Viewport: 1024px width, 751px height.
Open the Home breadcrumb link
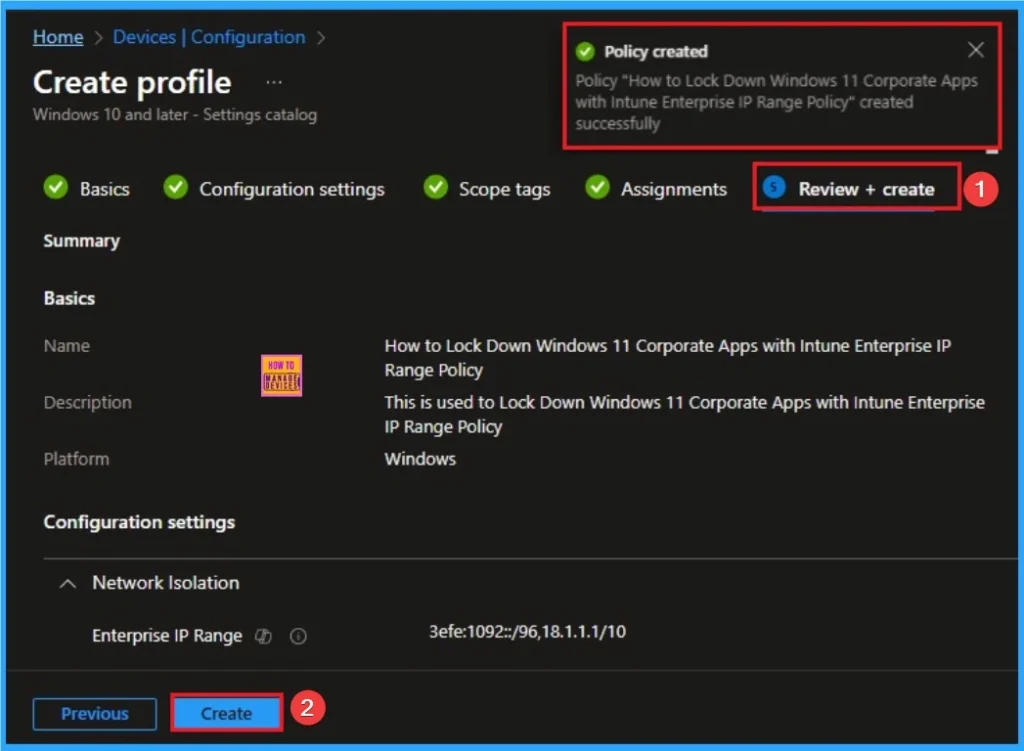(57, 37)
